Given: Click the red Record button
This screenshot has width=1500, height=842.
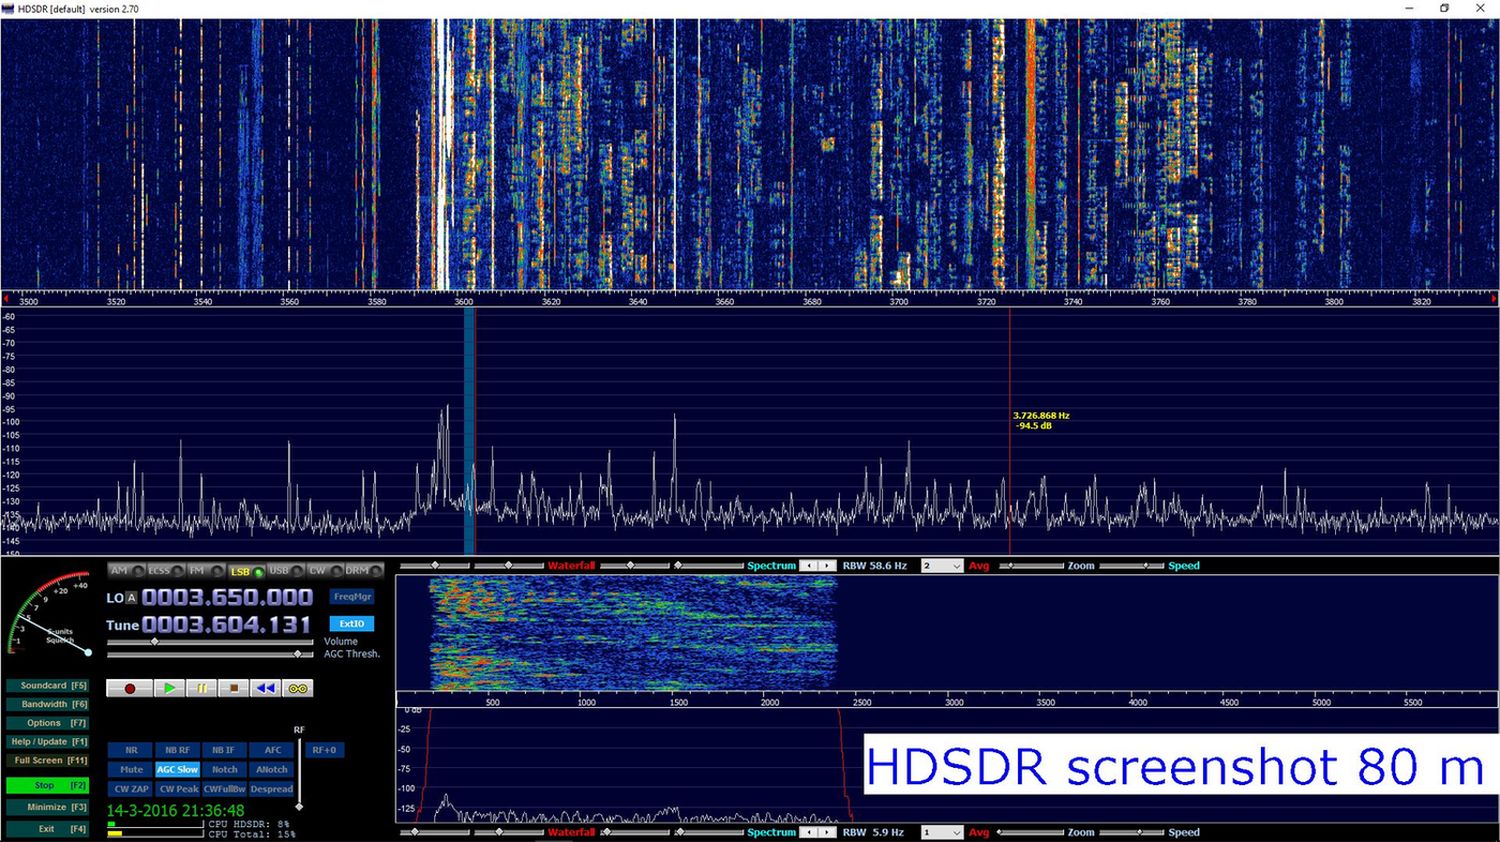Looking at the screenshot, I should click(129, 688).
